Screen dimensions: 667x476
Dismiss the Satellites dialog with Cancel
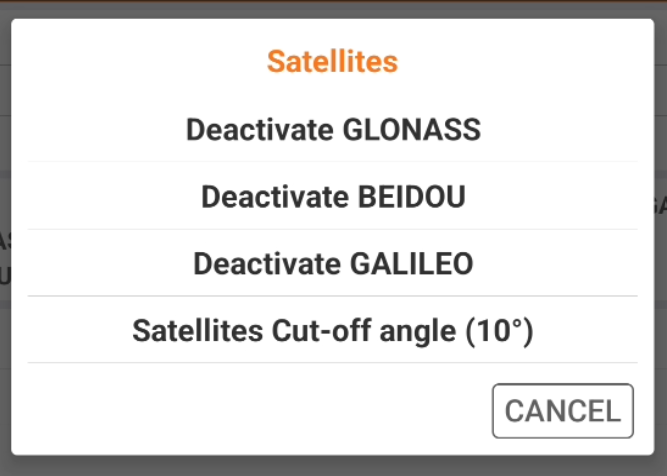coord(562,410)
